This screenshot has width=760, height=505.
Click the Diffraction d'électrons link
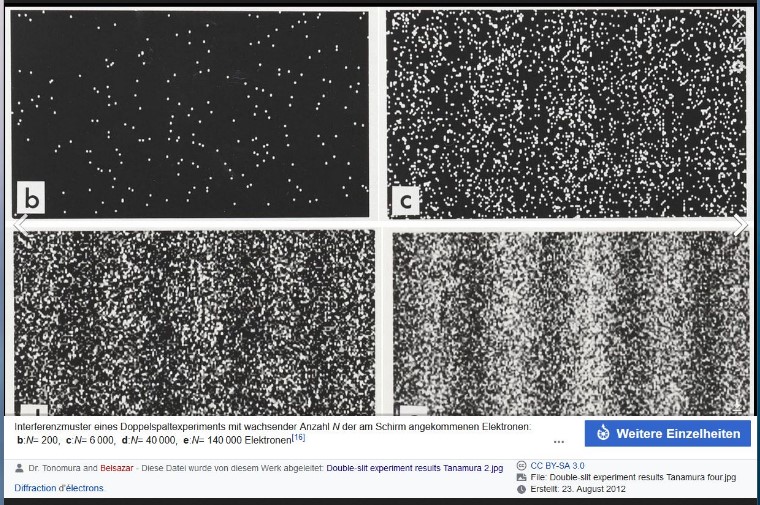59,488
